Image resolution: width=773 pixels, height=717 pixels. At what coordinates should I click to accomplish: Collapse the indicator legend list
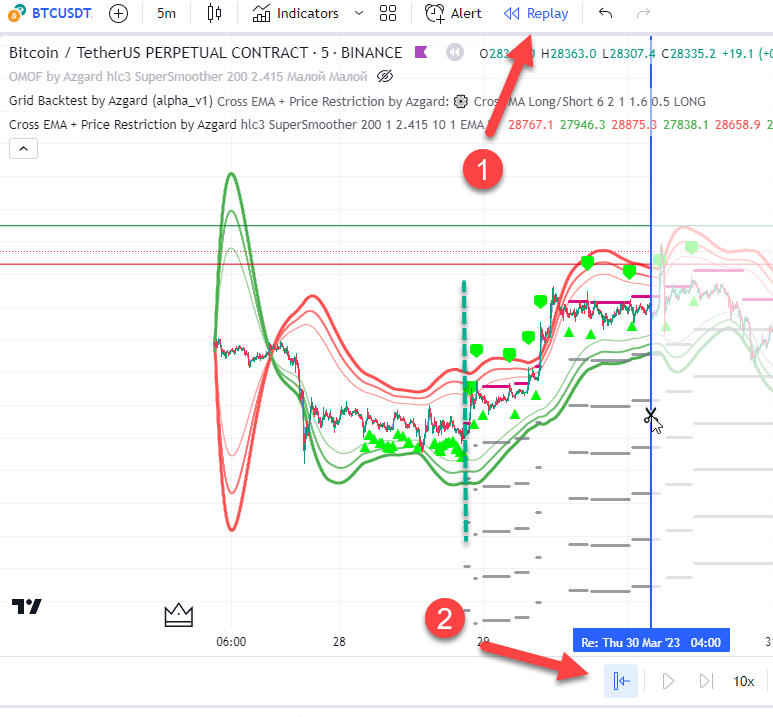23,148
